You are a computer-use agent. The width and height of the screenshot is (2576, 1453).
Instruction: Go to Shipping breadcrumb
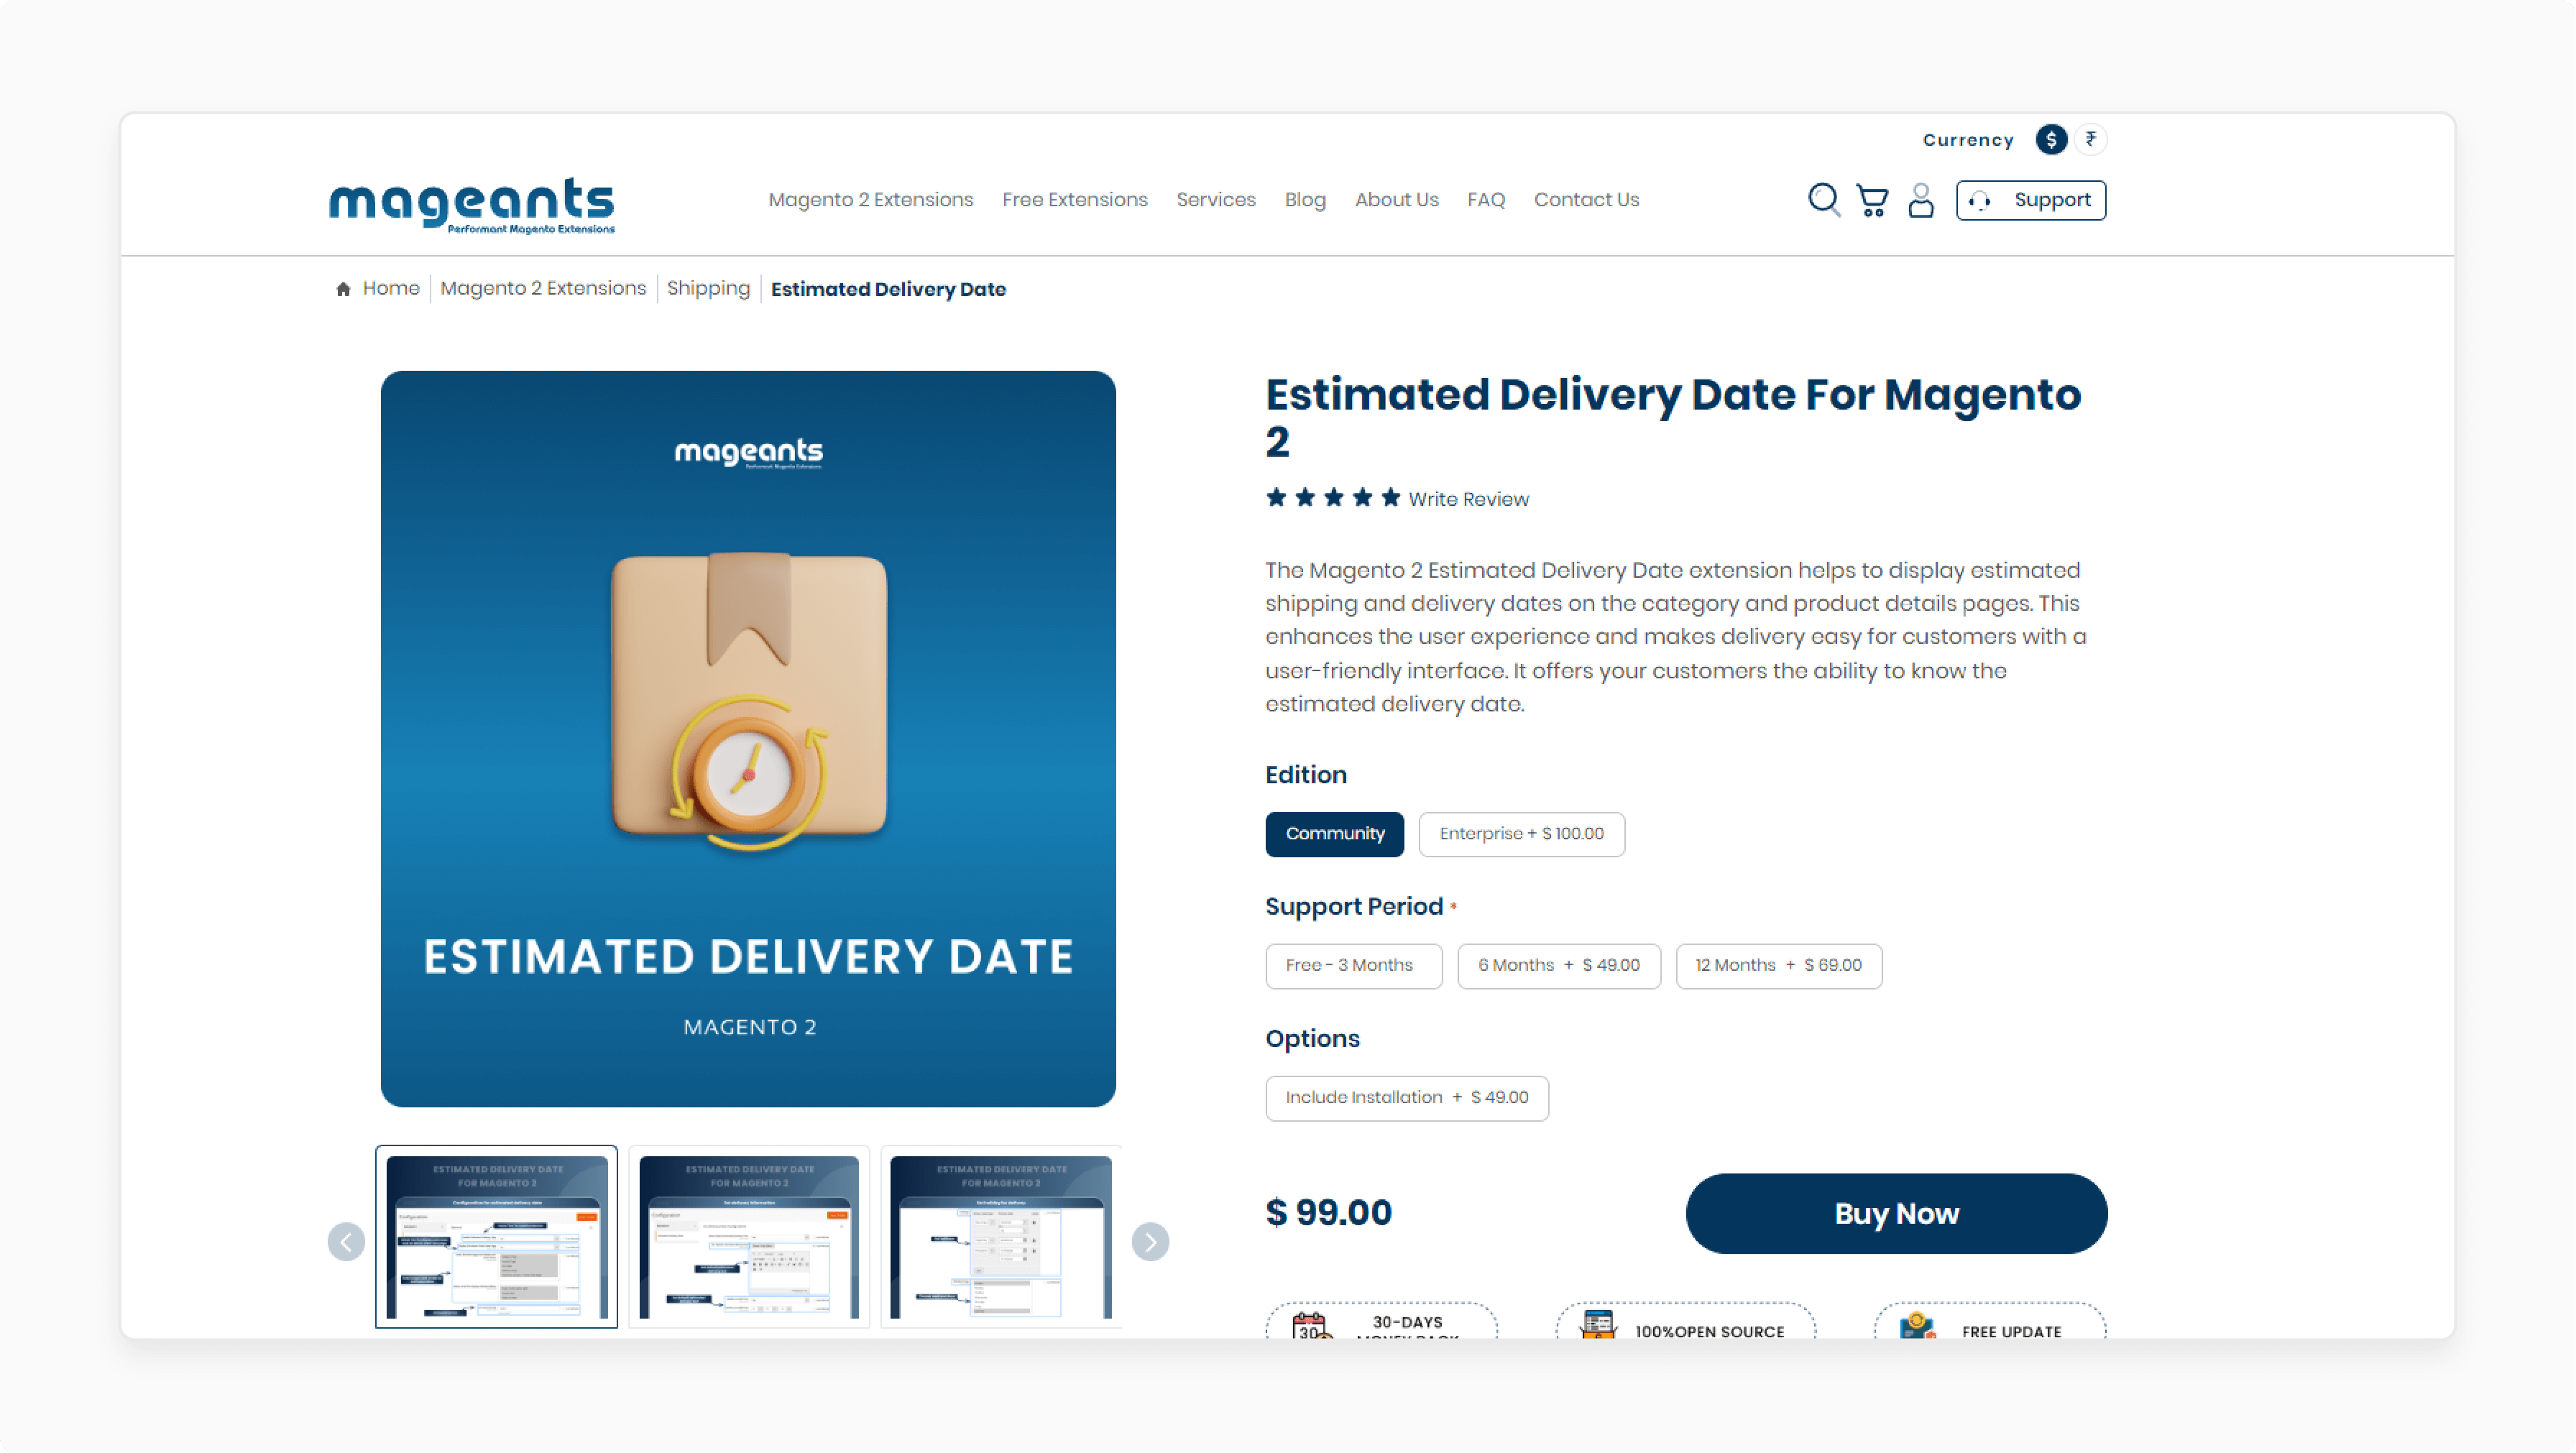coord(708,288)
